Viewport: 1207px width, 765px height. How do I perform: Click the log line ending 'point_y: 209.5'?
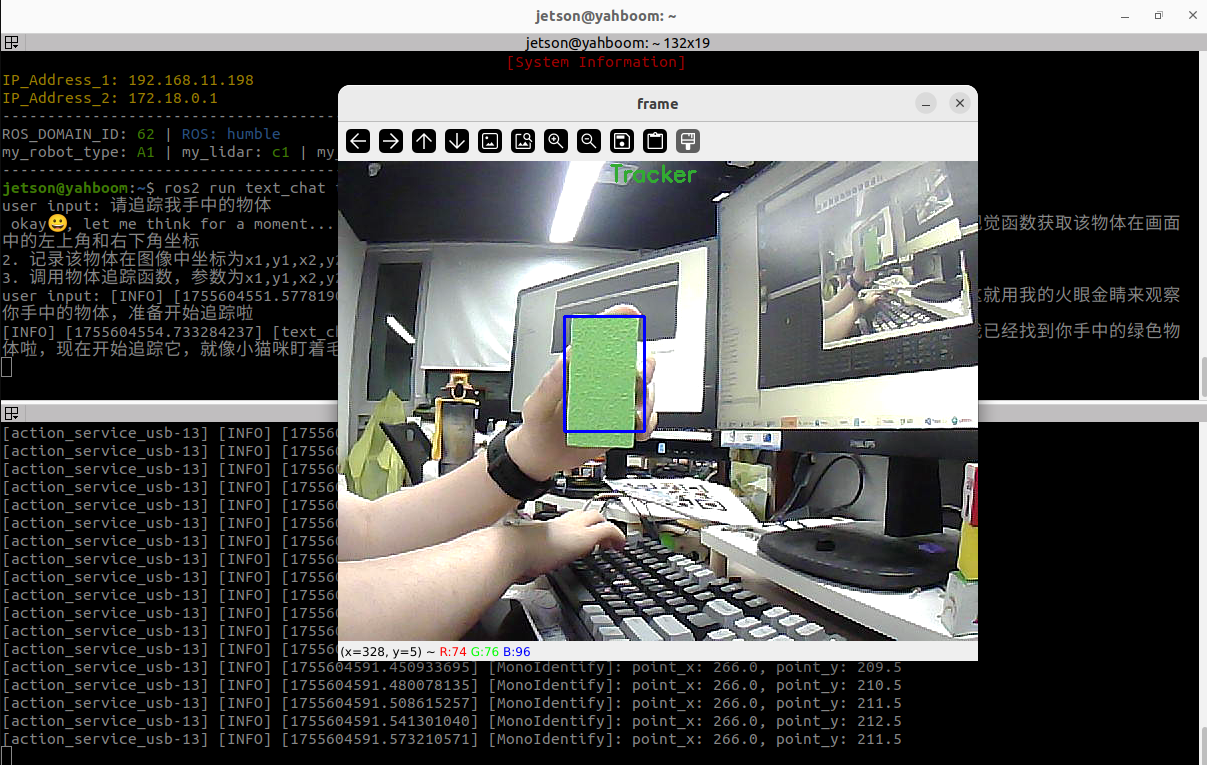tap(452, 668)
